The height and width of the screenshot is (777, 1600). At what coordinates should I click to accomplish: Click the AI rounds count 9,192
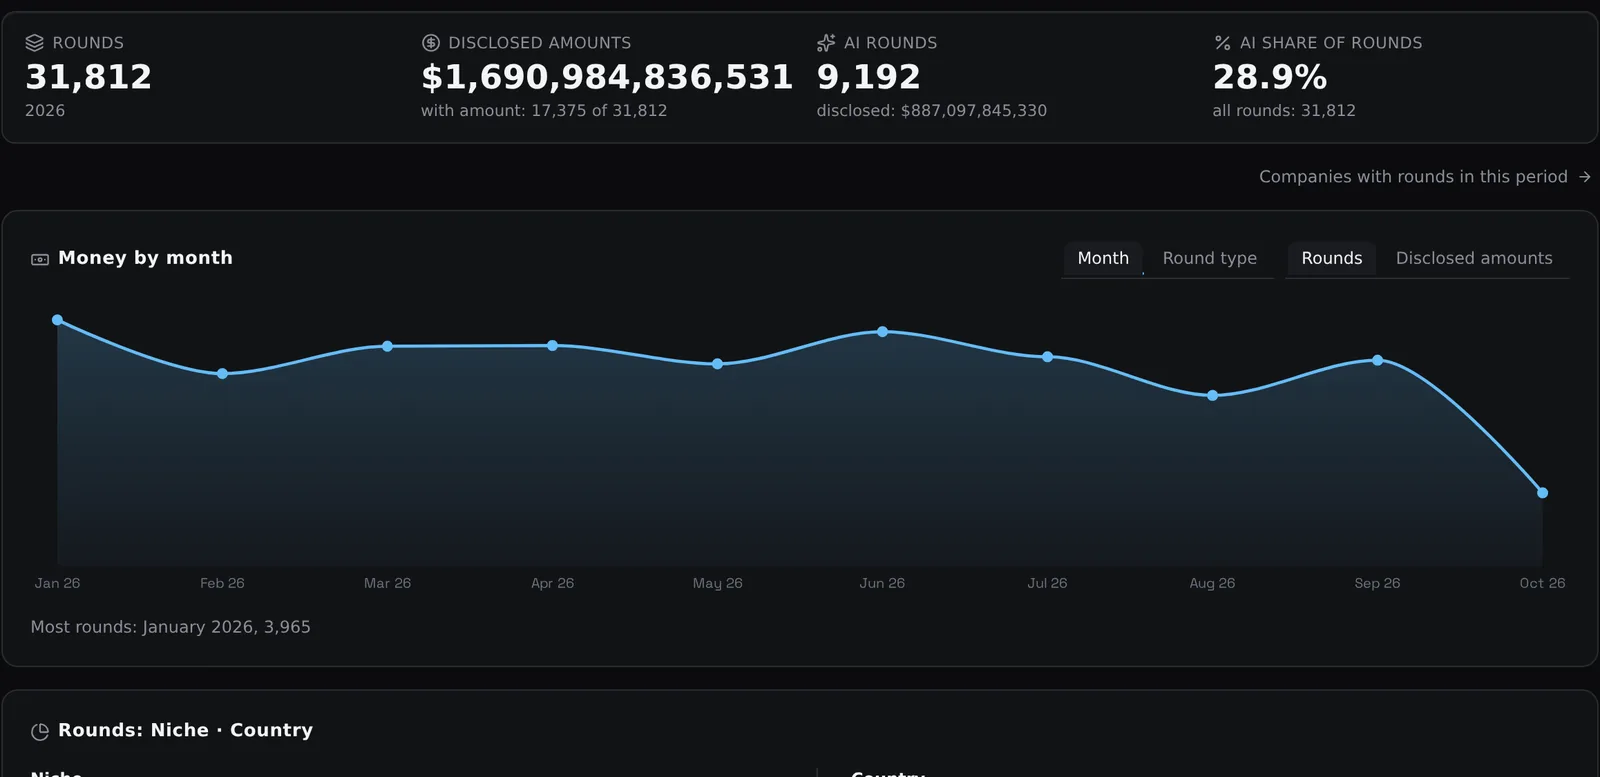[868, 77]
